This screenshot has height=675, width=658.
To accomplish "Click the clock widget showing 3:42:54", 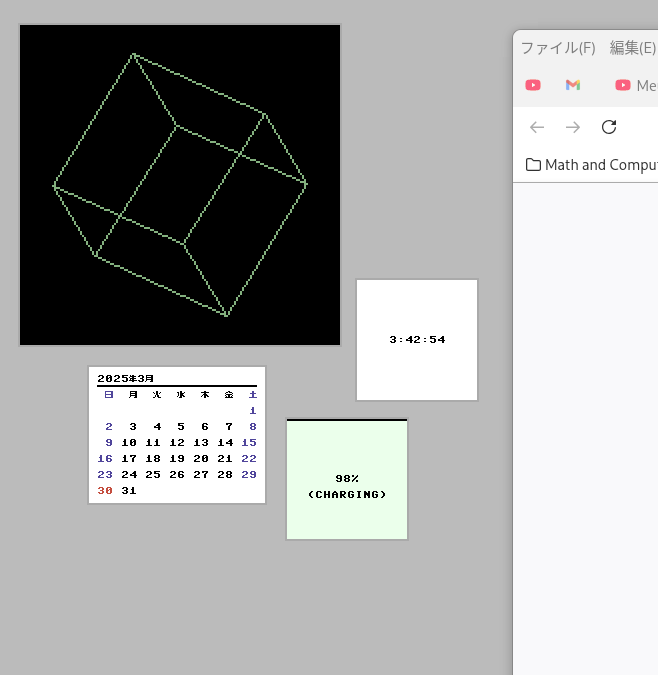I will tap(417, 340).
